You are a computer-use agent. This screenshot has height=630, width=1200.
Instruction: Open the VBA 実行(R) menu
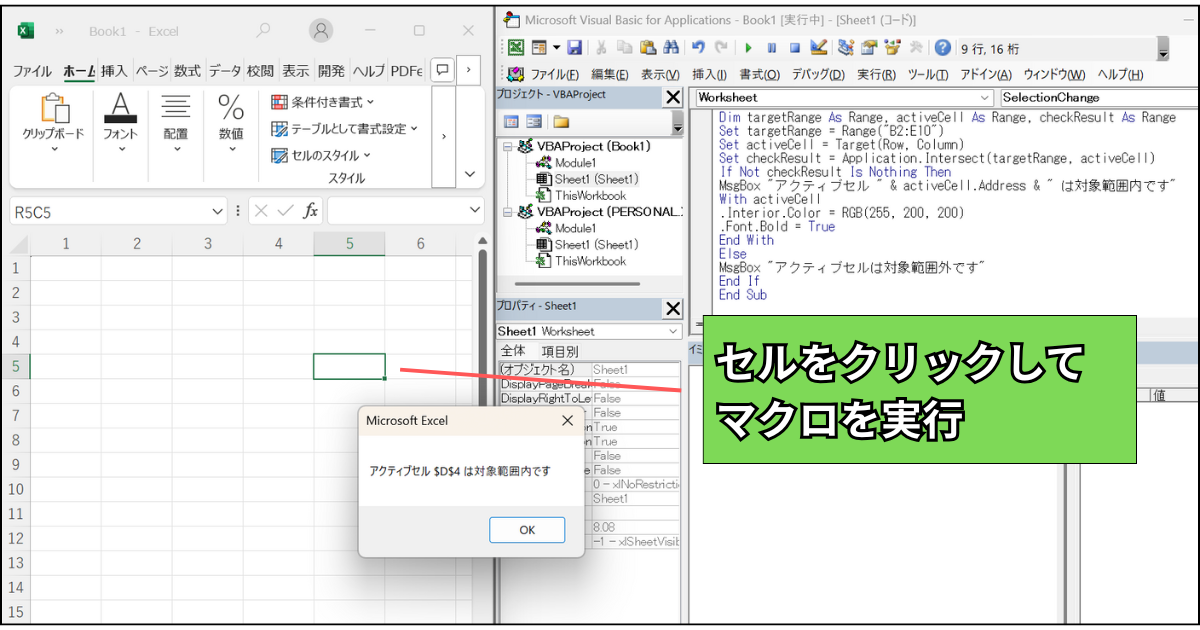876,74
